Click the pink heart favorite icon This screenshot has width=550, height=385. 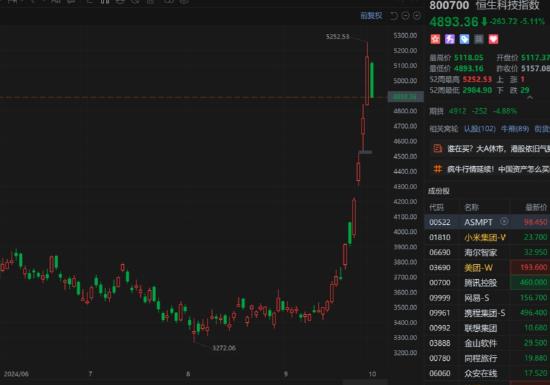[493, 39]
